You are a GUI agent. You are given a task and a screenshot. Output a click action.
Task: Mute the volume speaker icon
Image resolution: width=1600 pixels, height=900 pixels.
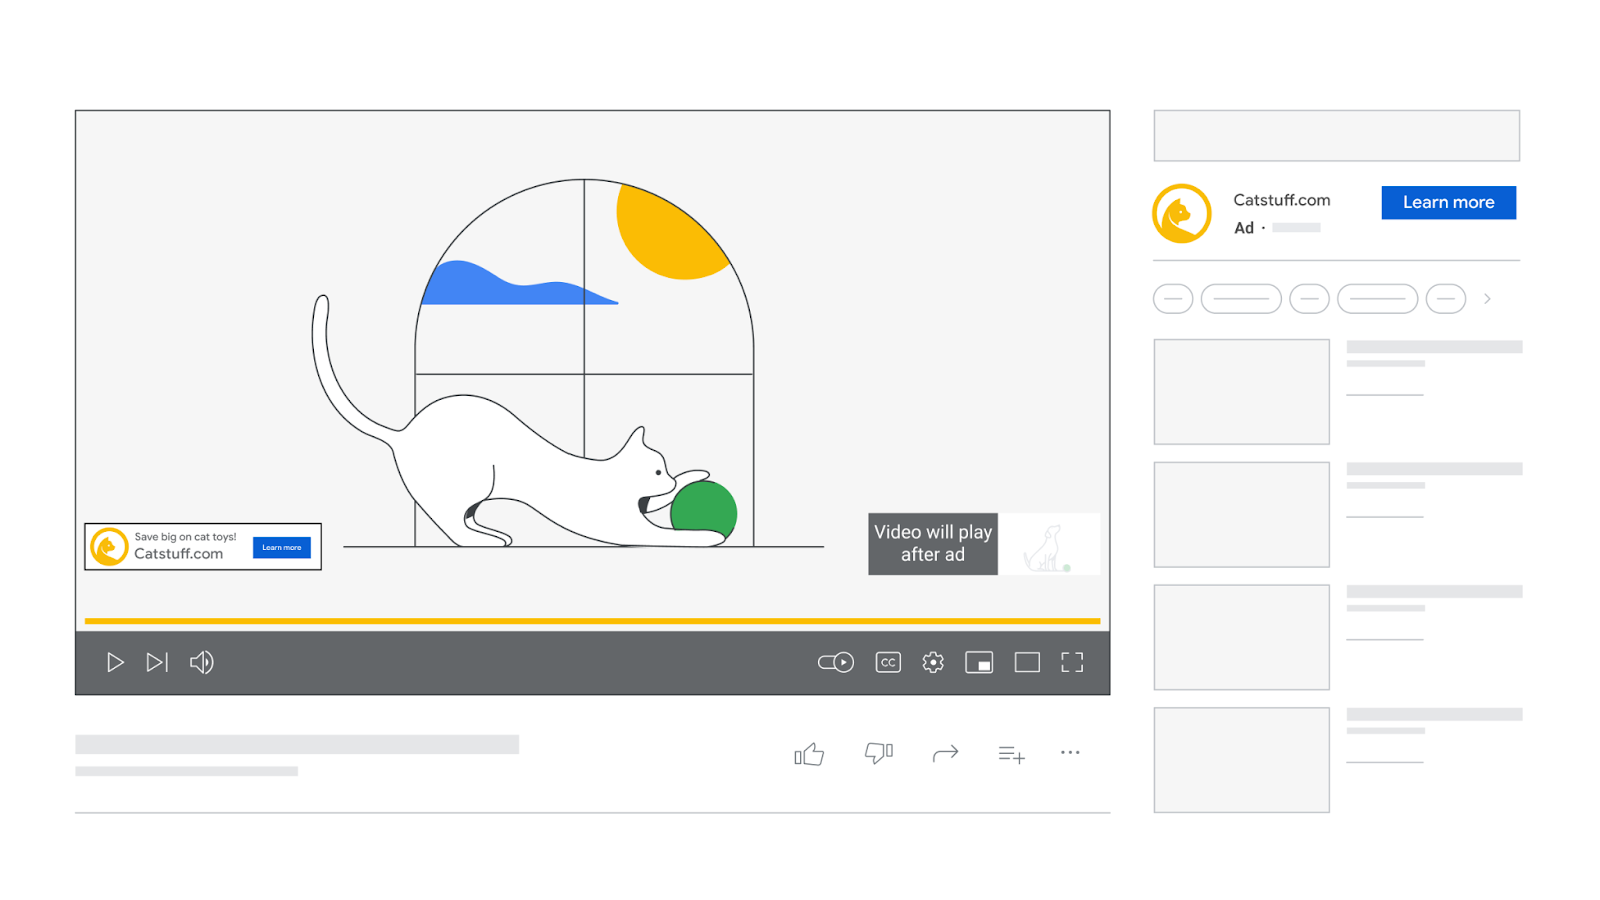(x=201, y=662)
